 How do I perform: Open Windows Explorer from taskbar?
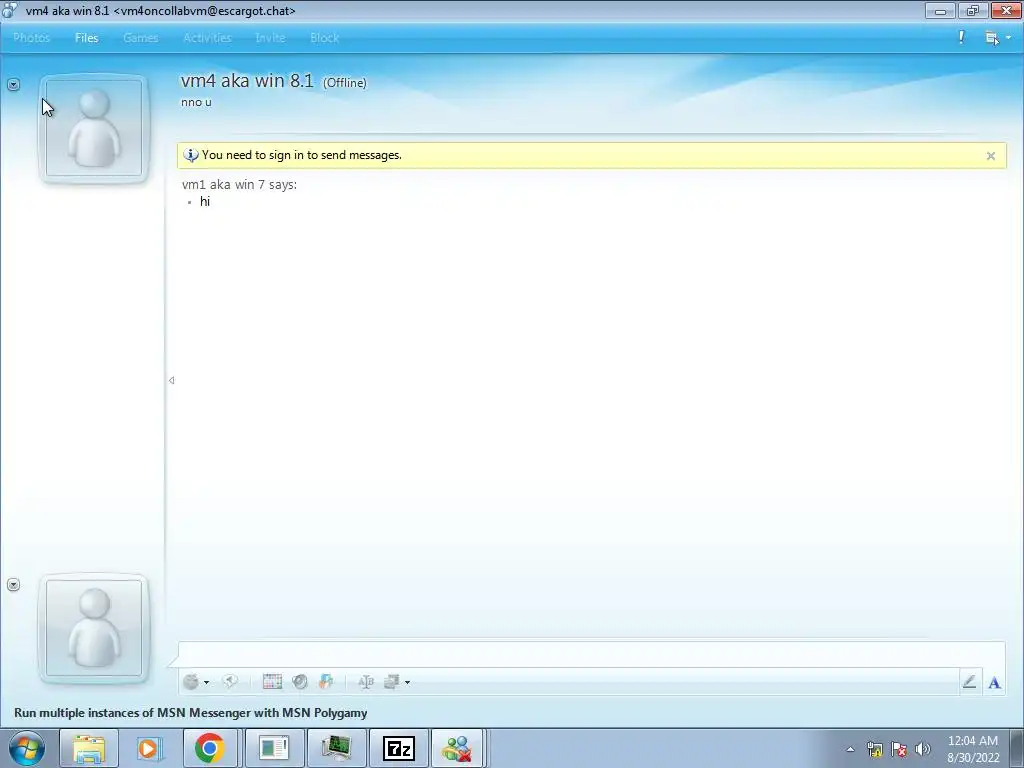click(89, 748)
